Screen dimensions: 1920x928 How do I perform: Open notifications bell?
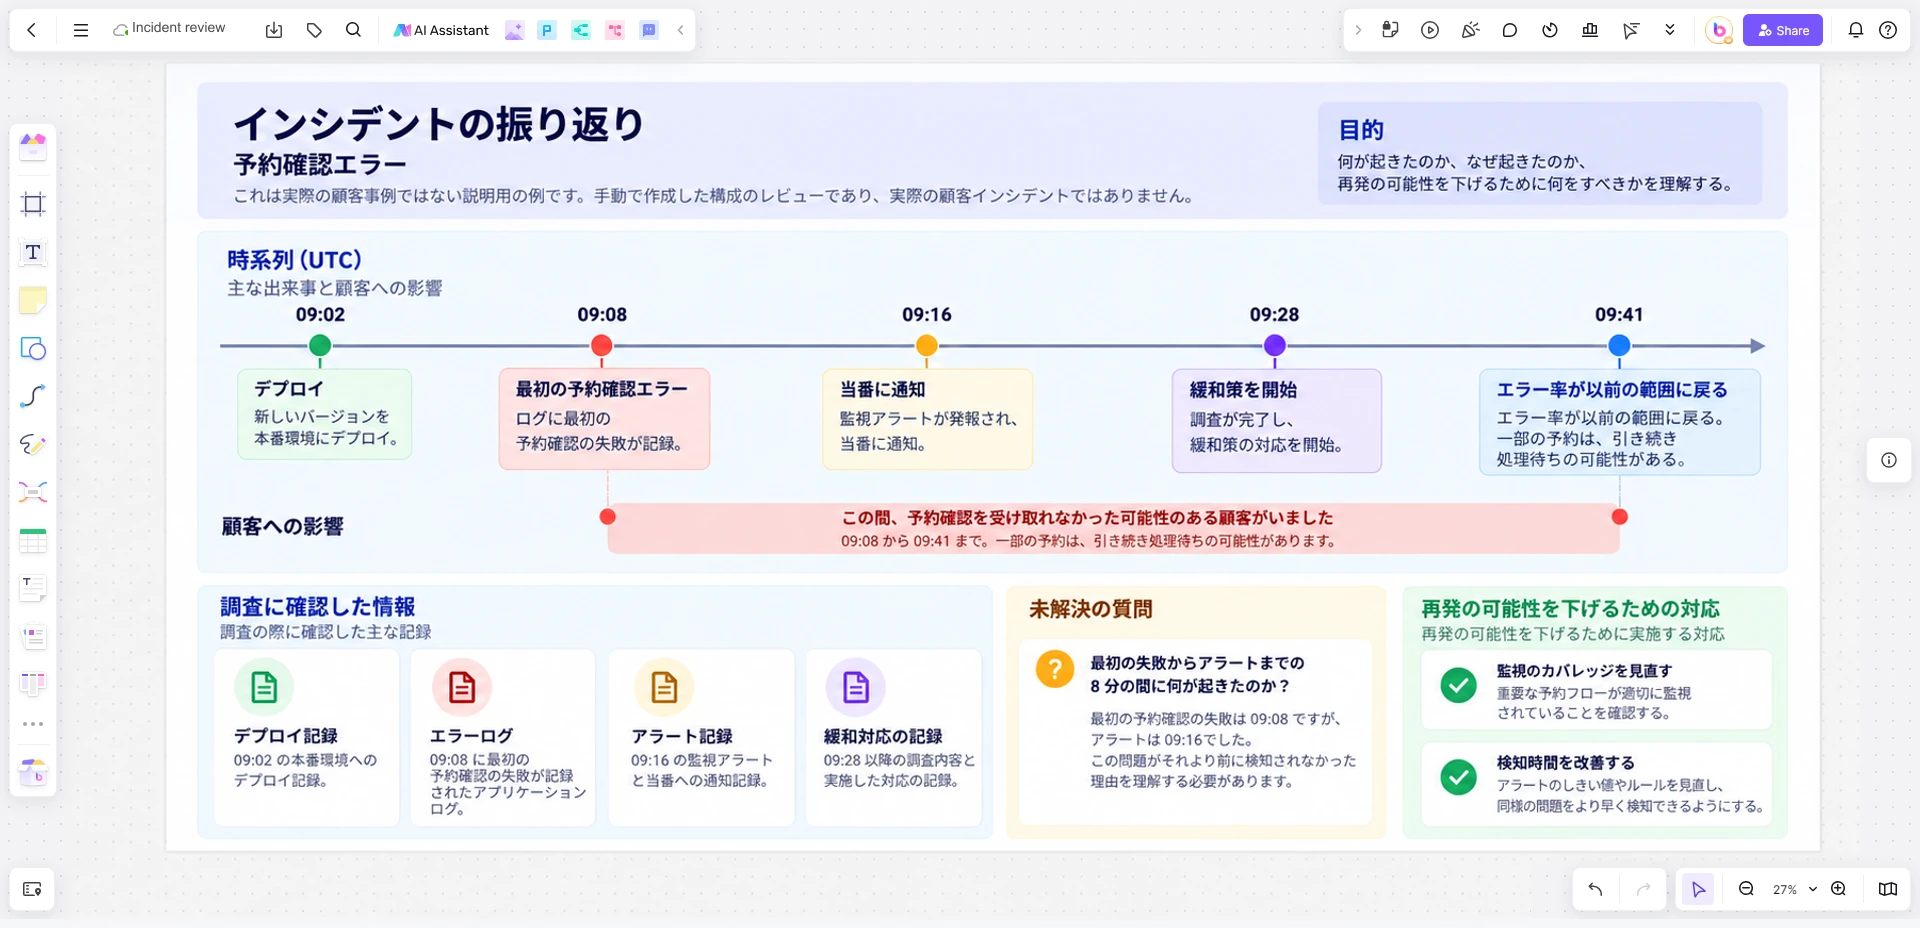1855,30
